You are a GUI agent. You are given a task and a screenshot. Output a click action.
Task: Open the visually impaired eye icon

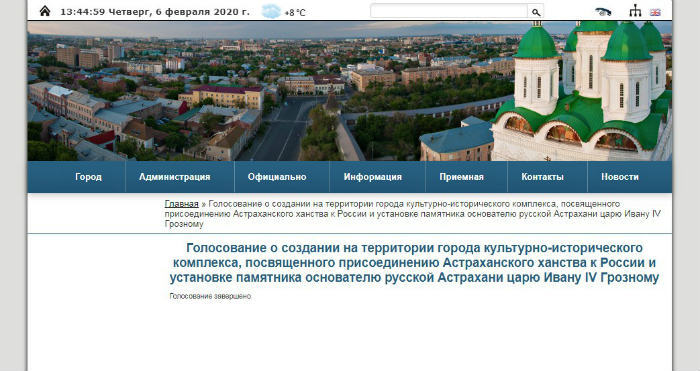pyautogui.click(x=603, y=12)
